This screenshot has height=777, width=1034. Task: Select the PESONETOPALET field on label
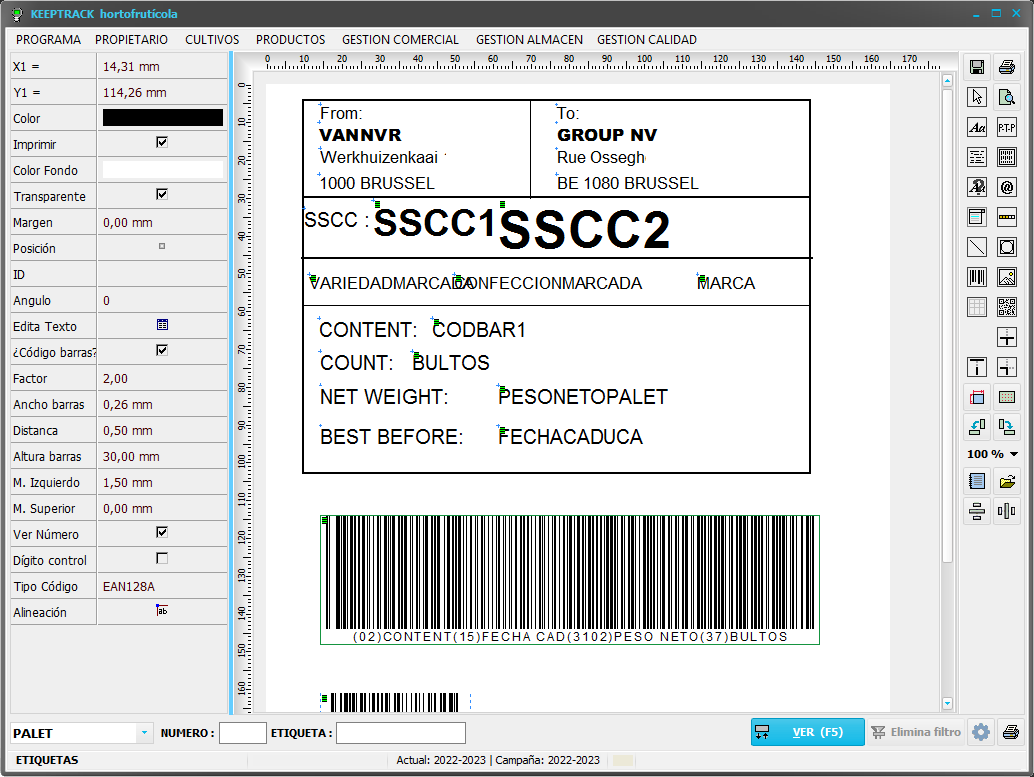[583, 397]
